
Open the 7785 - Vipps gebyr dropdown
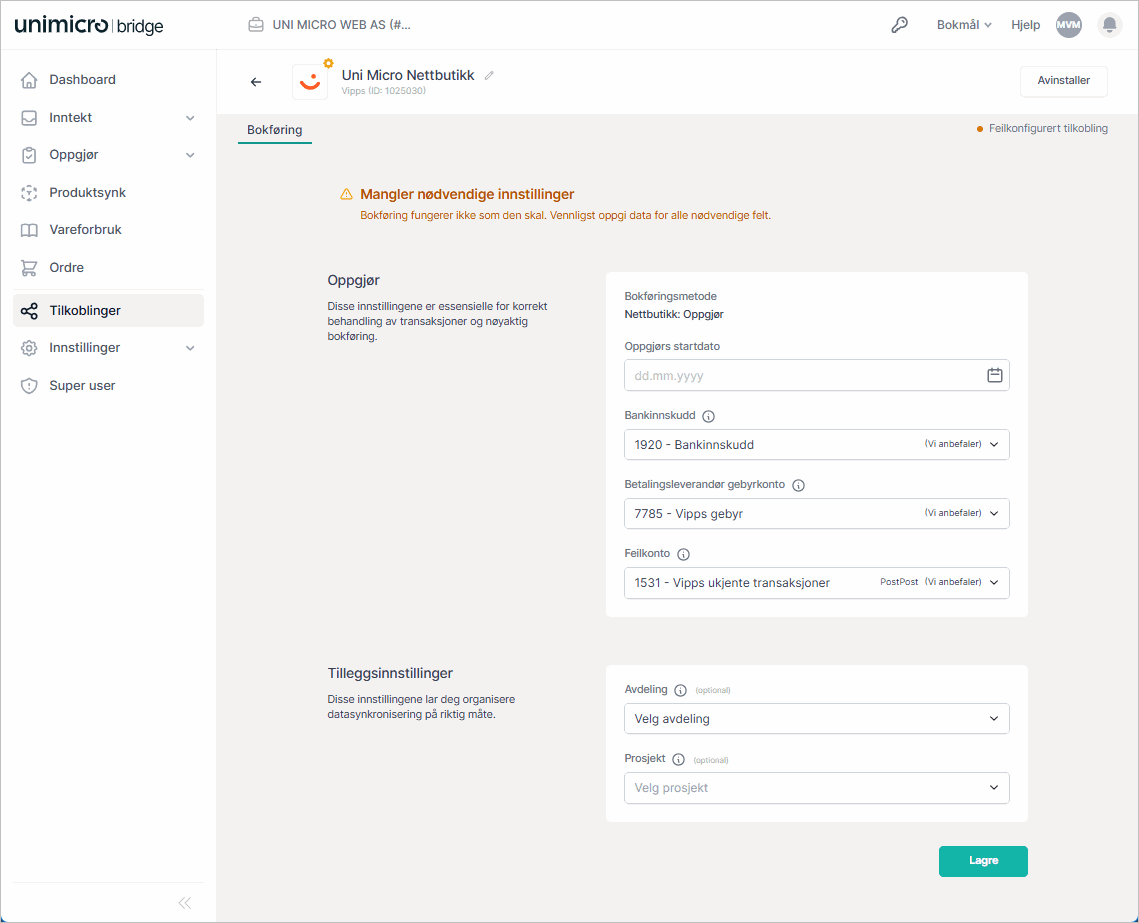point(816,513)
